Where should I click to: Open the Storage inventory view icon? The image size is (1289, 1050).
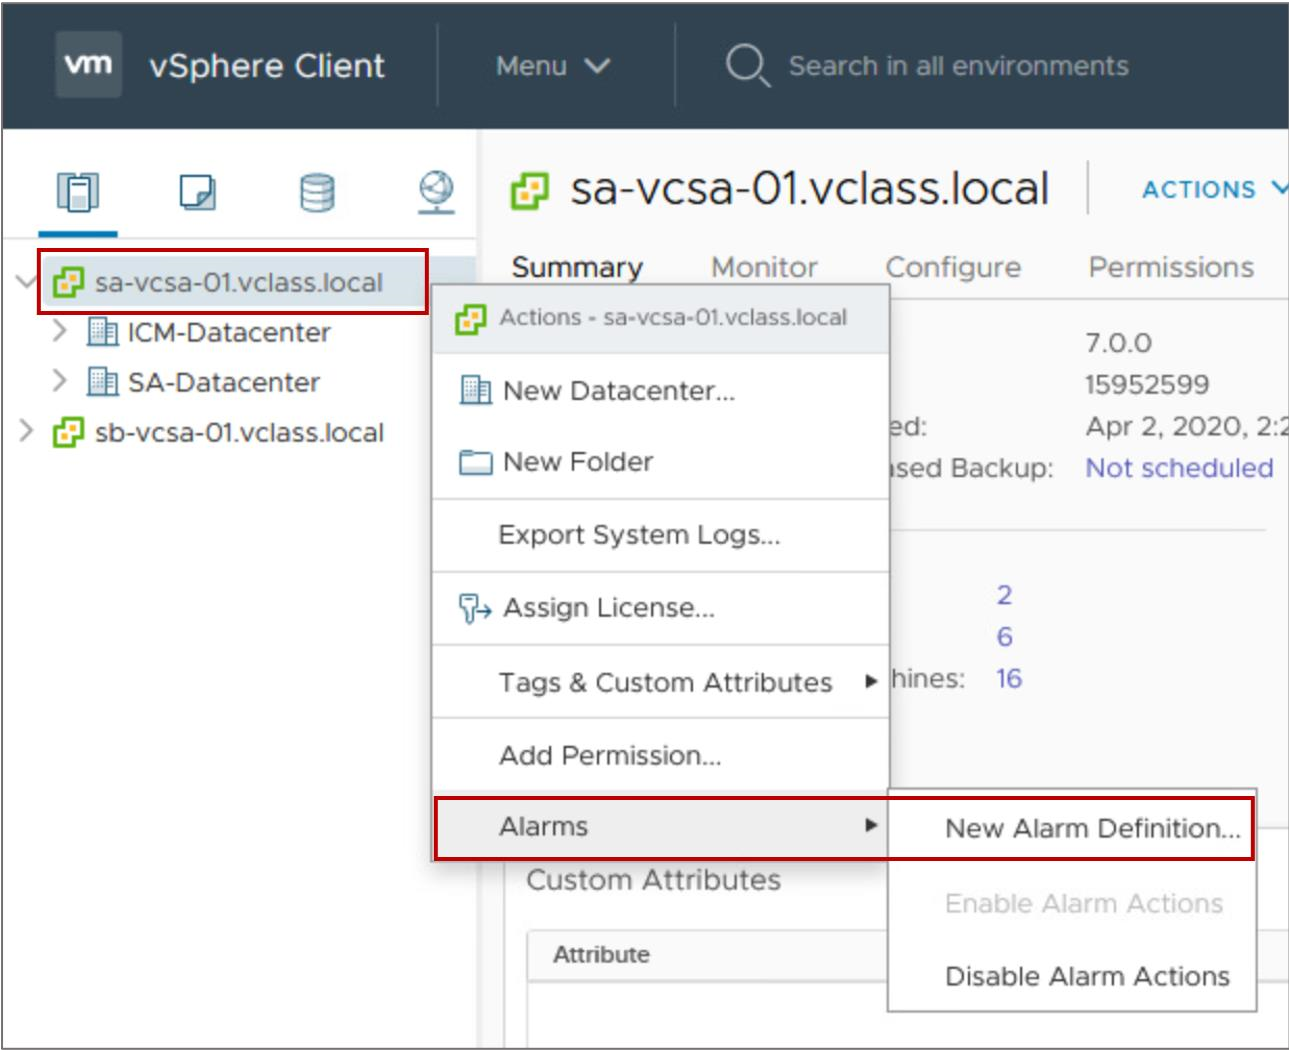pos(317,192)
